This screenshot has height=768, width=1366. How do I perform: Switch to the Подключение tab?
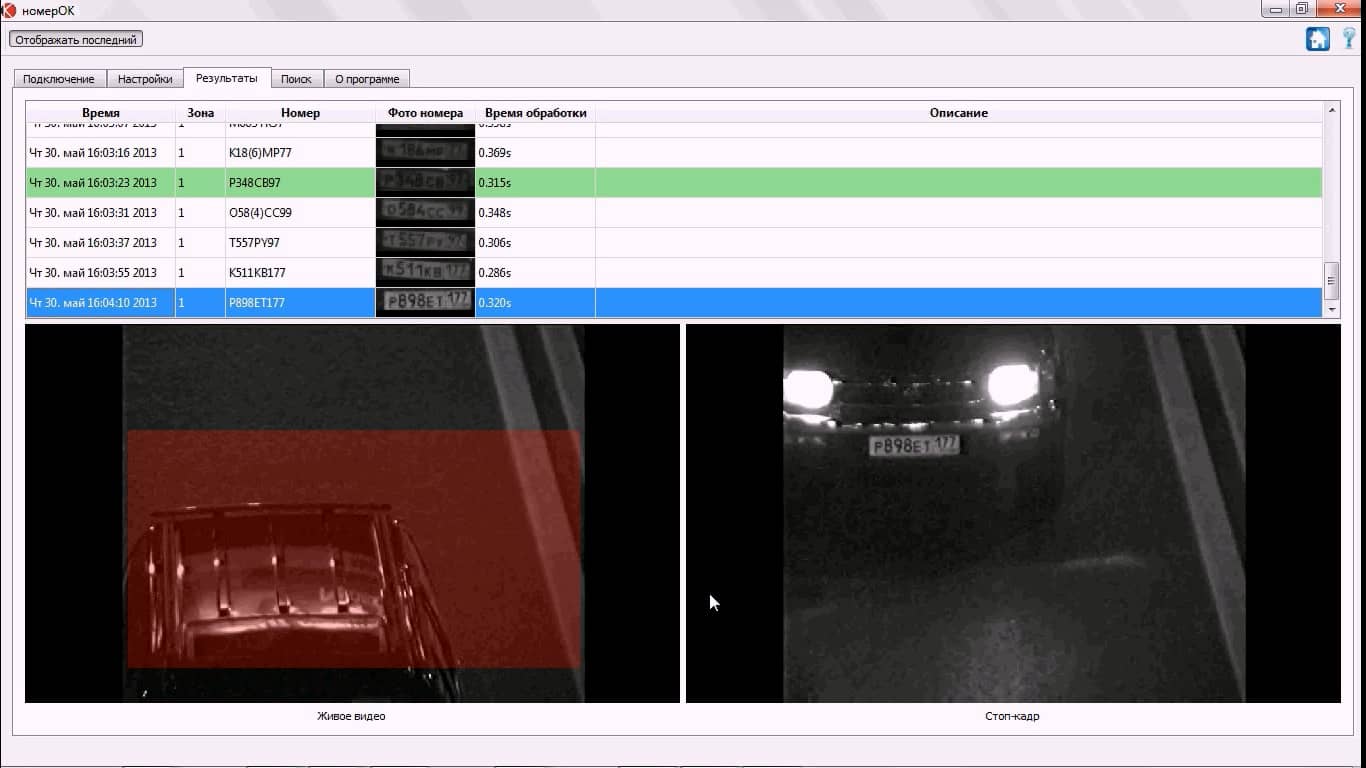[x=59, y=79]
